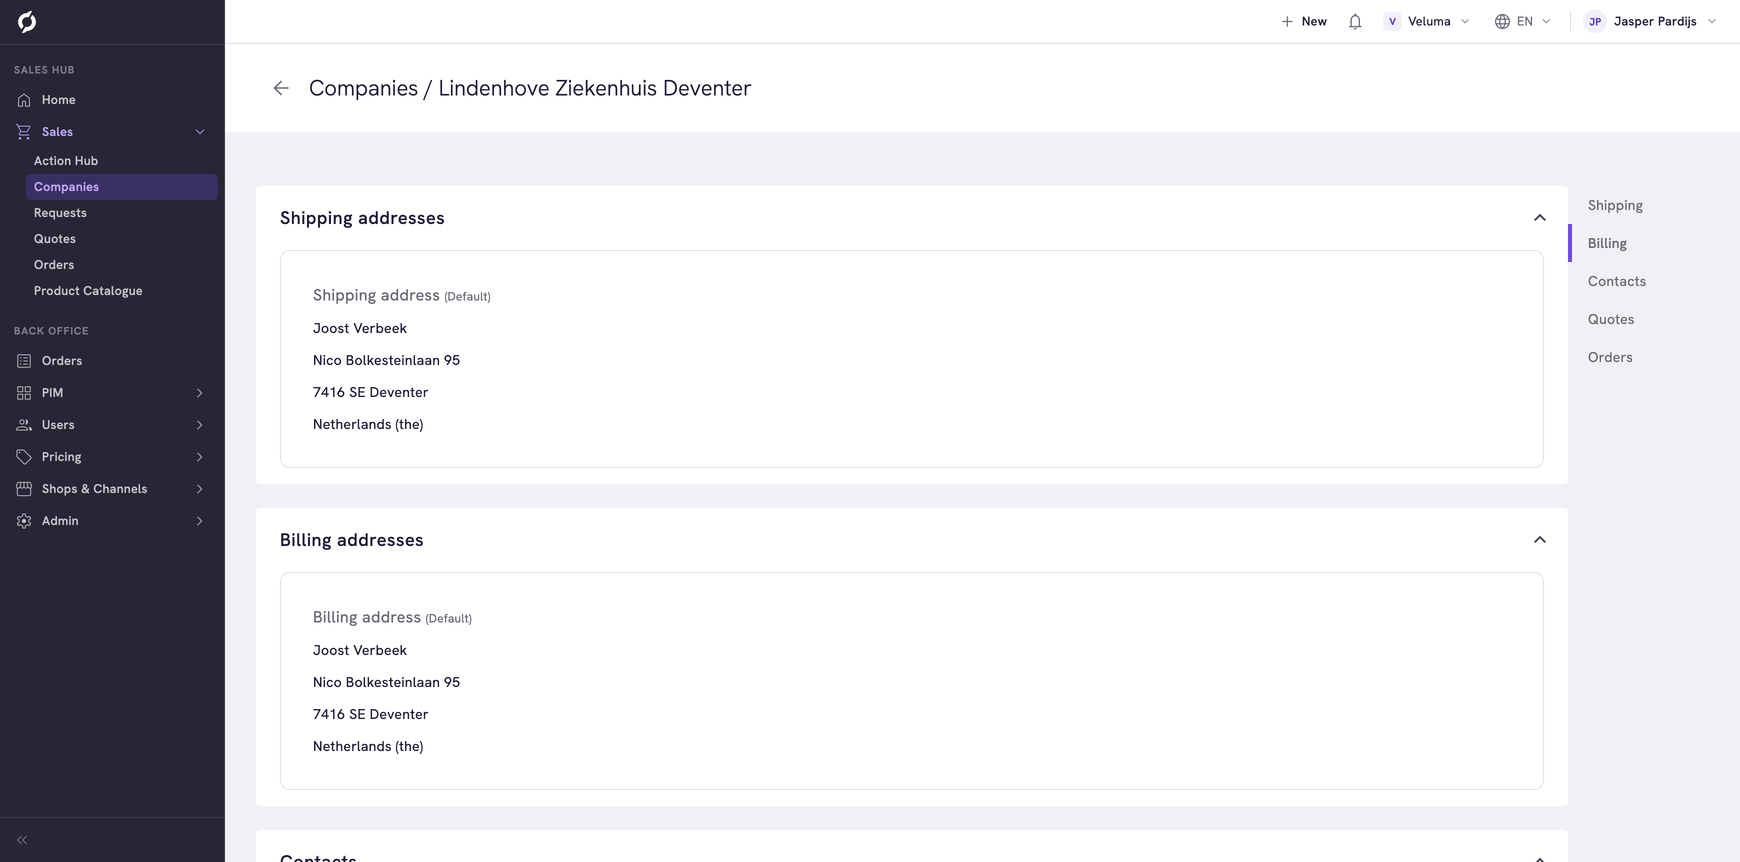This screenshot has height=862, width=1740.
Task: Collapse the Shipping addresses section
Action: coord(1540,218)
